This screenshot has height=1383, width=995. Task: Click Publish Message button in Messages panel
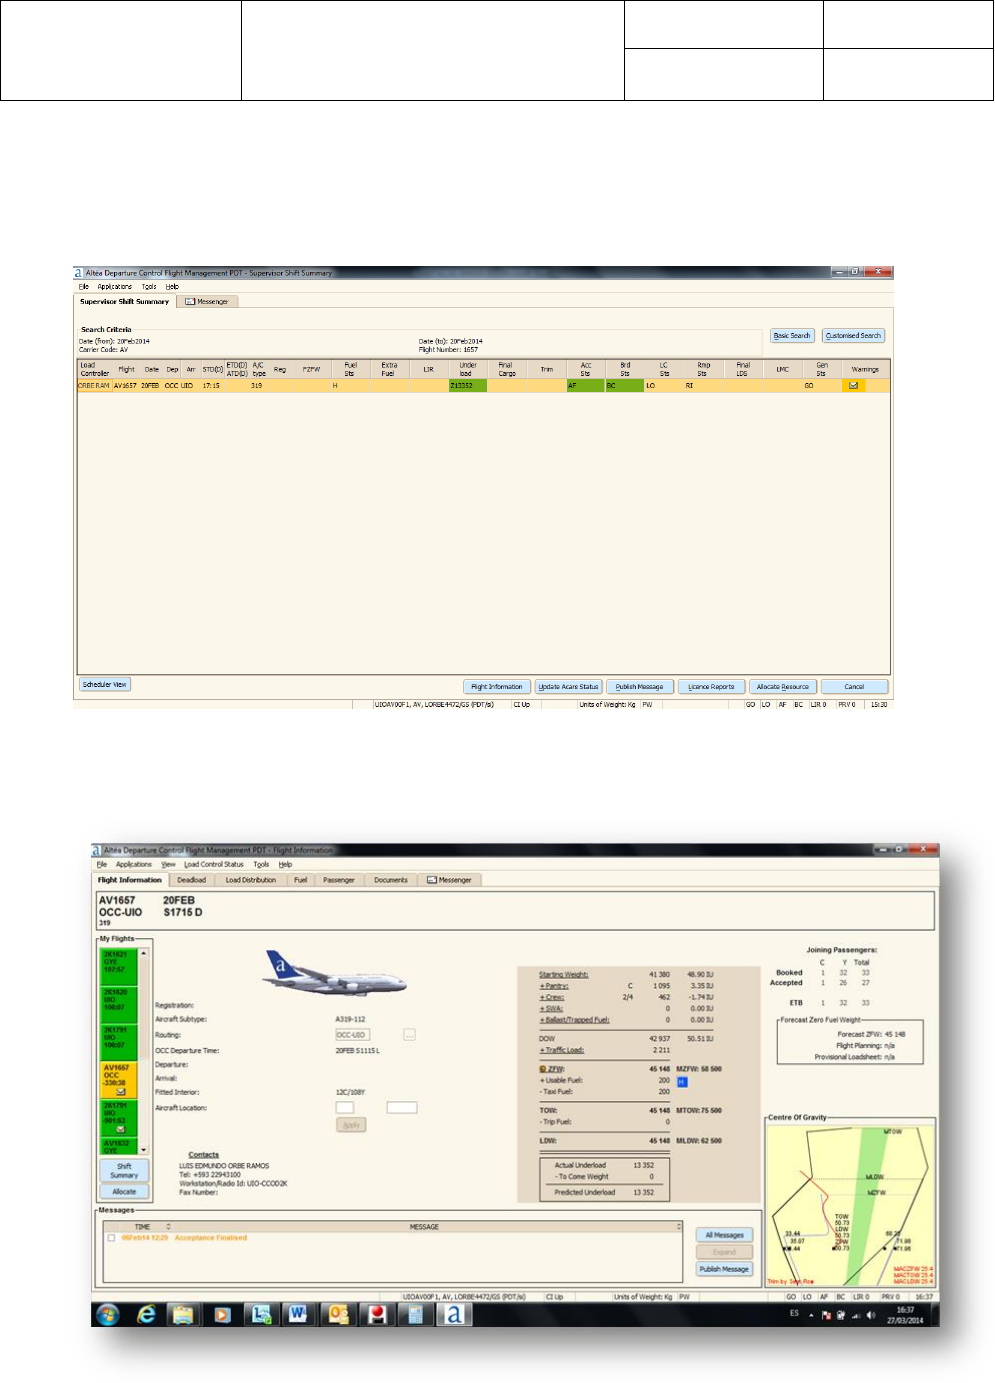coord(724,1269)
